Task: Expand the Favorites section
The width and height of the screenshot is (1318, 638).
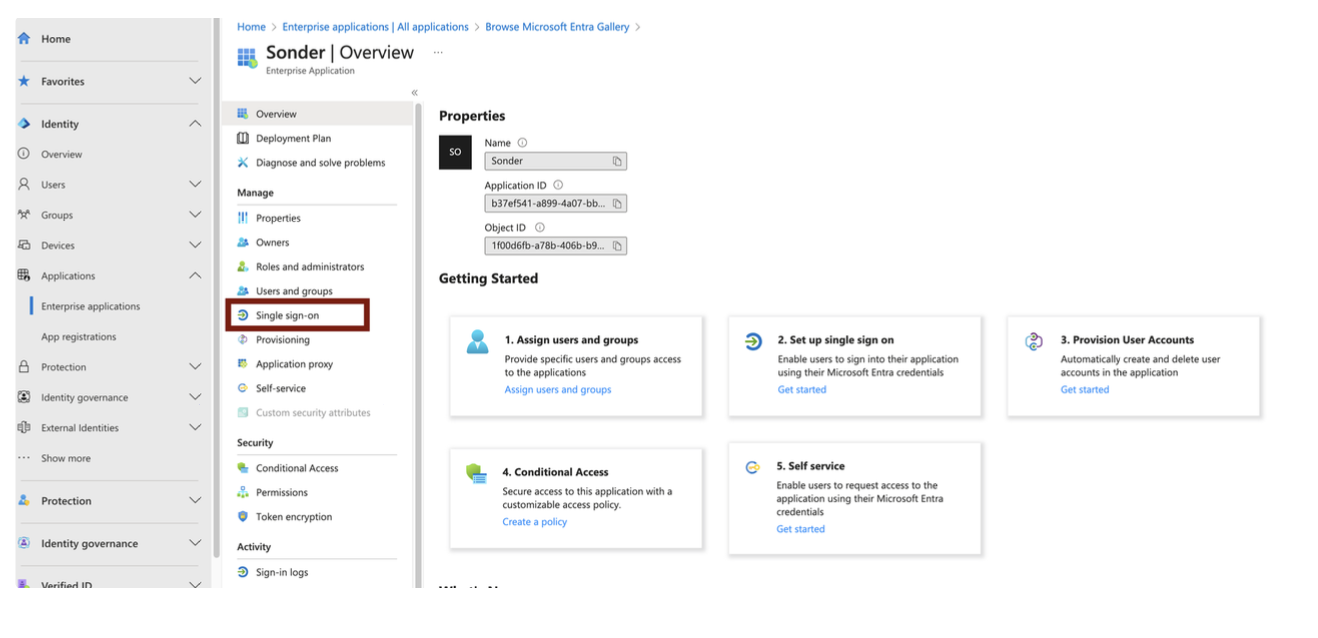Action: pyautogui.click(x=195, y=81)
